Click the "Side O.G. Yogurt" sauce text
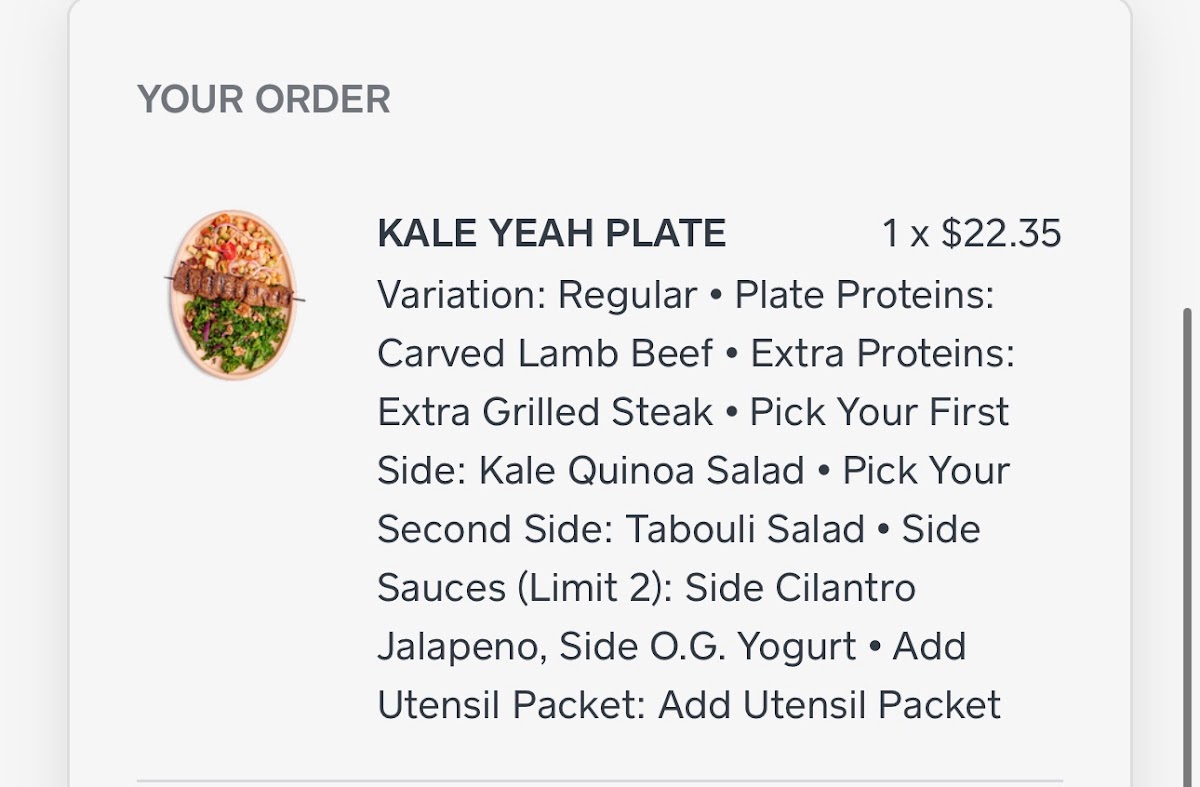This screenshot has width=1200, height=787. click(x=707, y=646)
